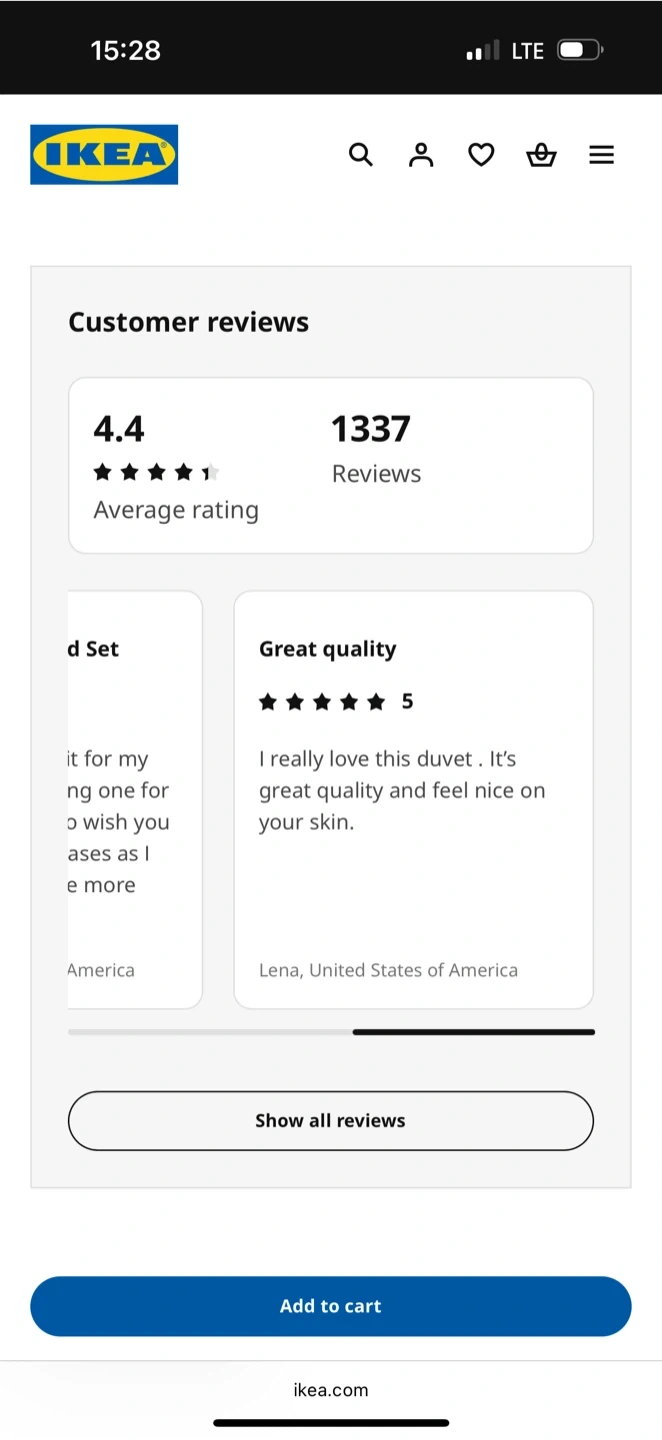Tap the cellular signal strength bars
Viewport: 662px width, 1440px height.
[483, 51]
